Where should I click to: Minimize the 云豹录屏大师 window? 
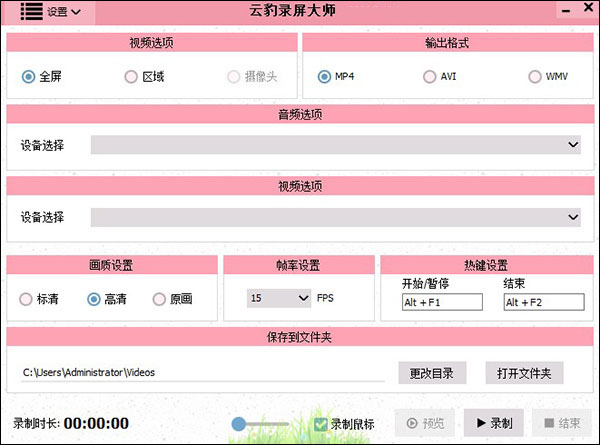(x=566, y=11)
